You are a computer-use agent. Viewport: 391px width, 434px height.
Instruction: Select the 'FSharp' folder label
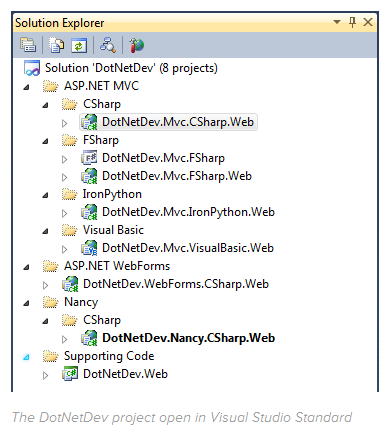pyautogui.click(x=101, y=140)
